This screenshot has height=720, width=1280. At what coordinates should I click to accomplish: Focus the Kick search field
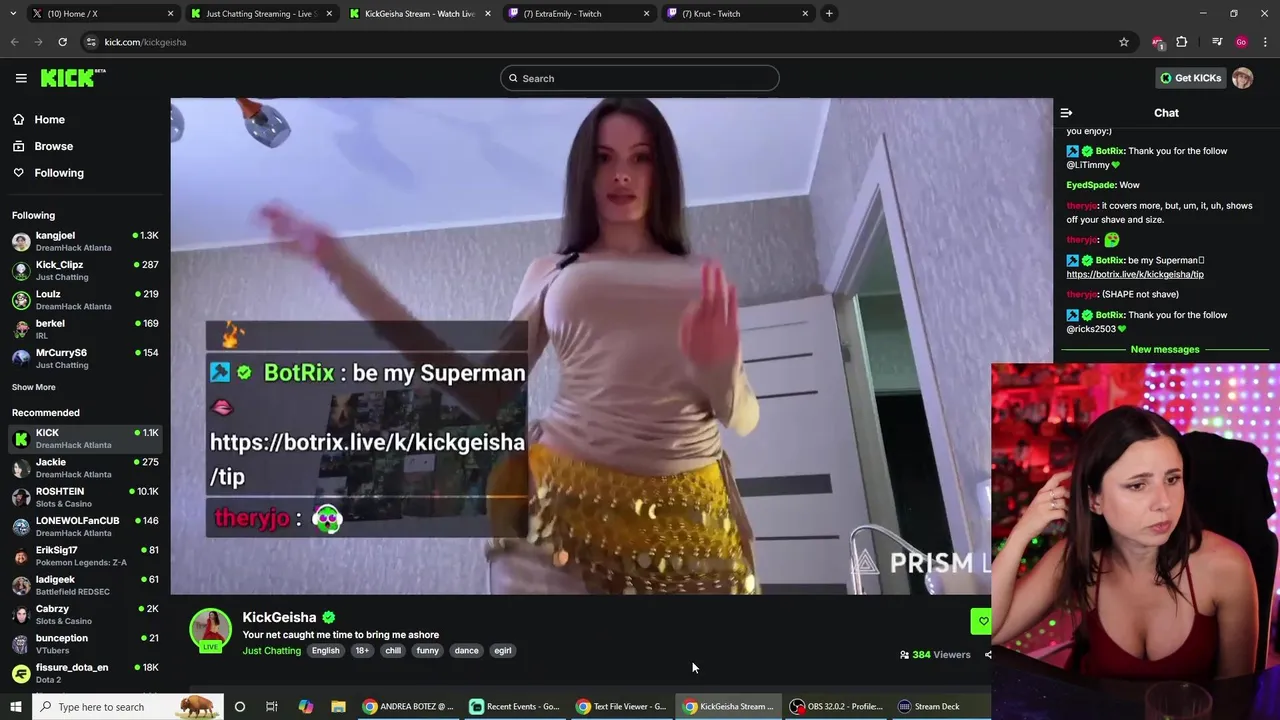click(x=639, y=78)
